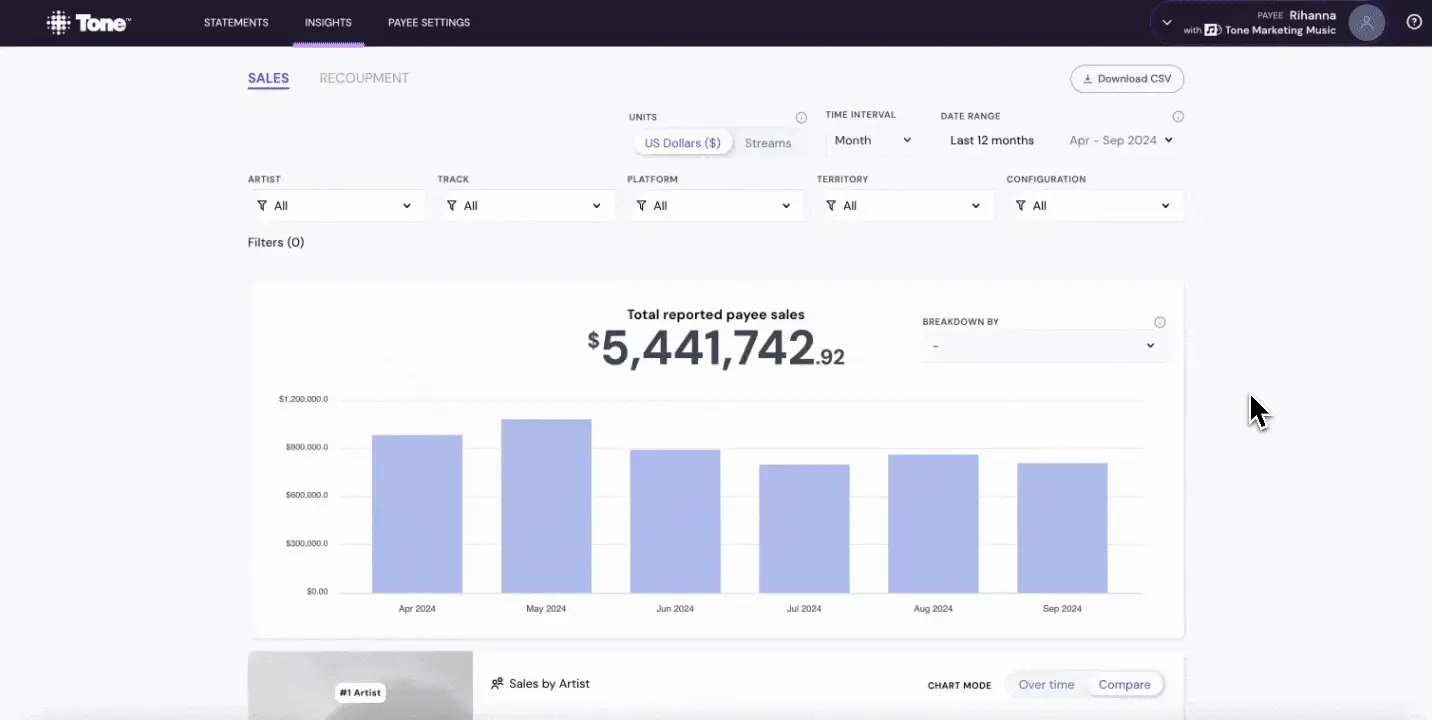
Task: Click the Units info icon
Action: point(801,117)
